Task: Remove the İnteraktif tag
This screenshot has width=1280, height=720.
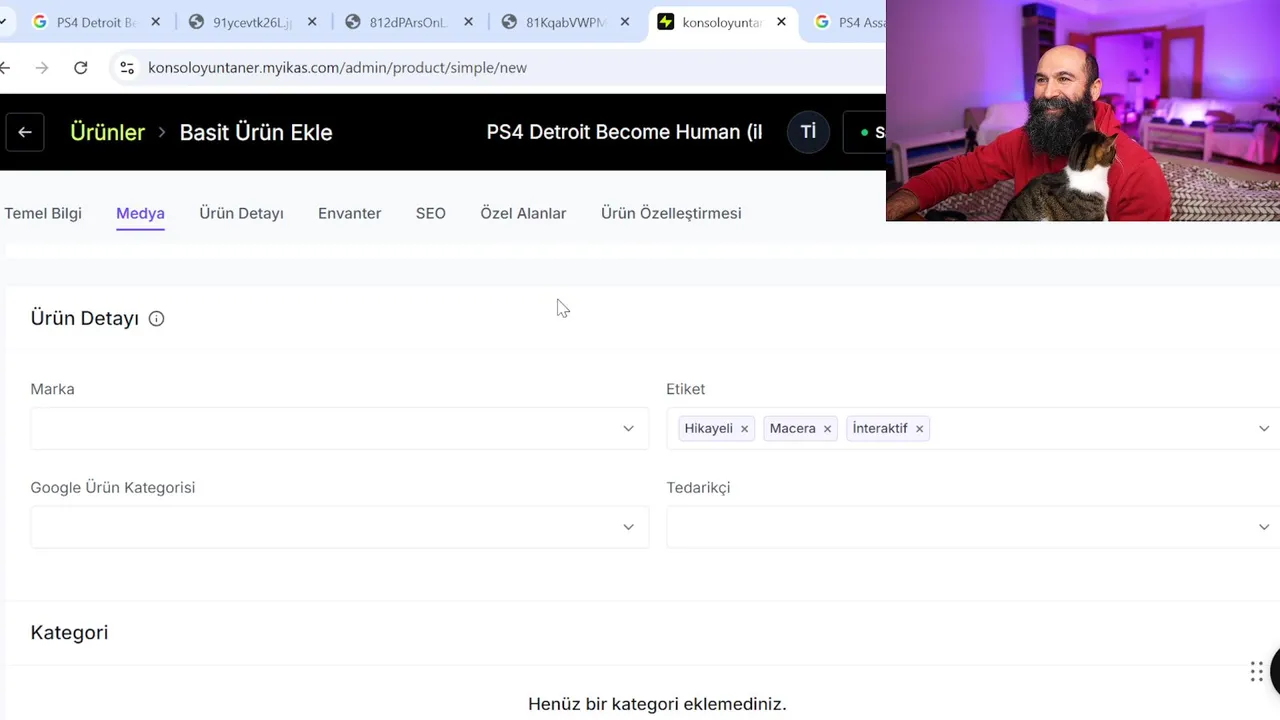Action: click(x=919, y=428)
